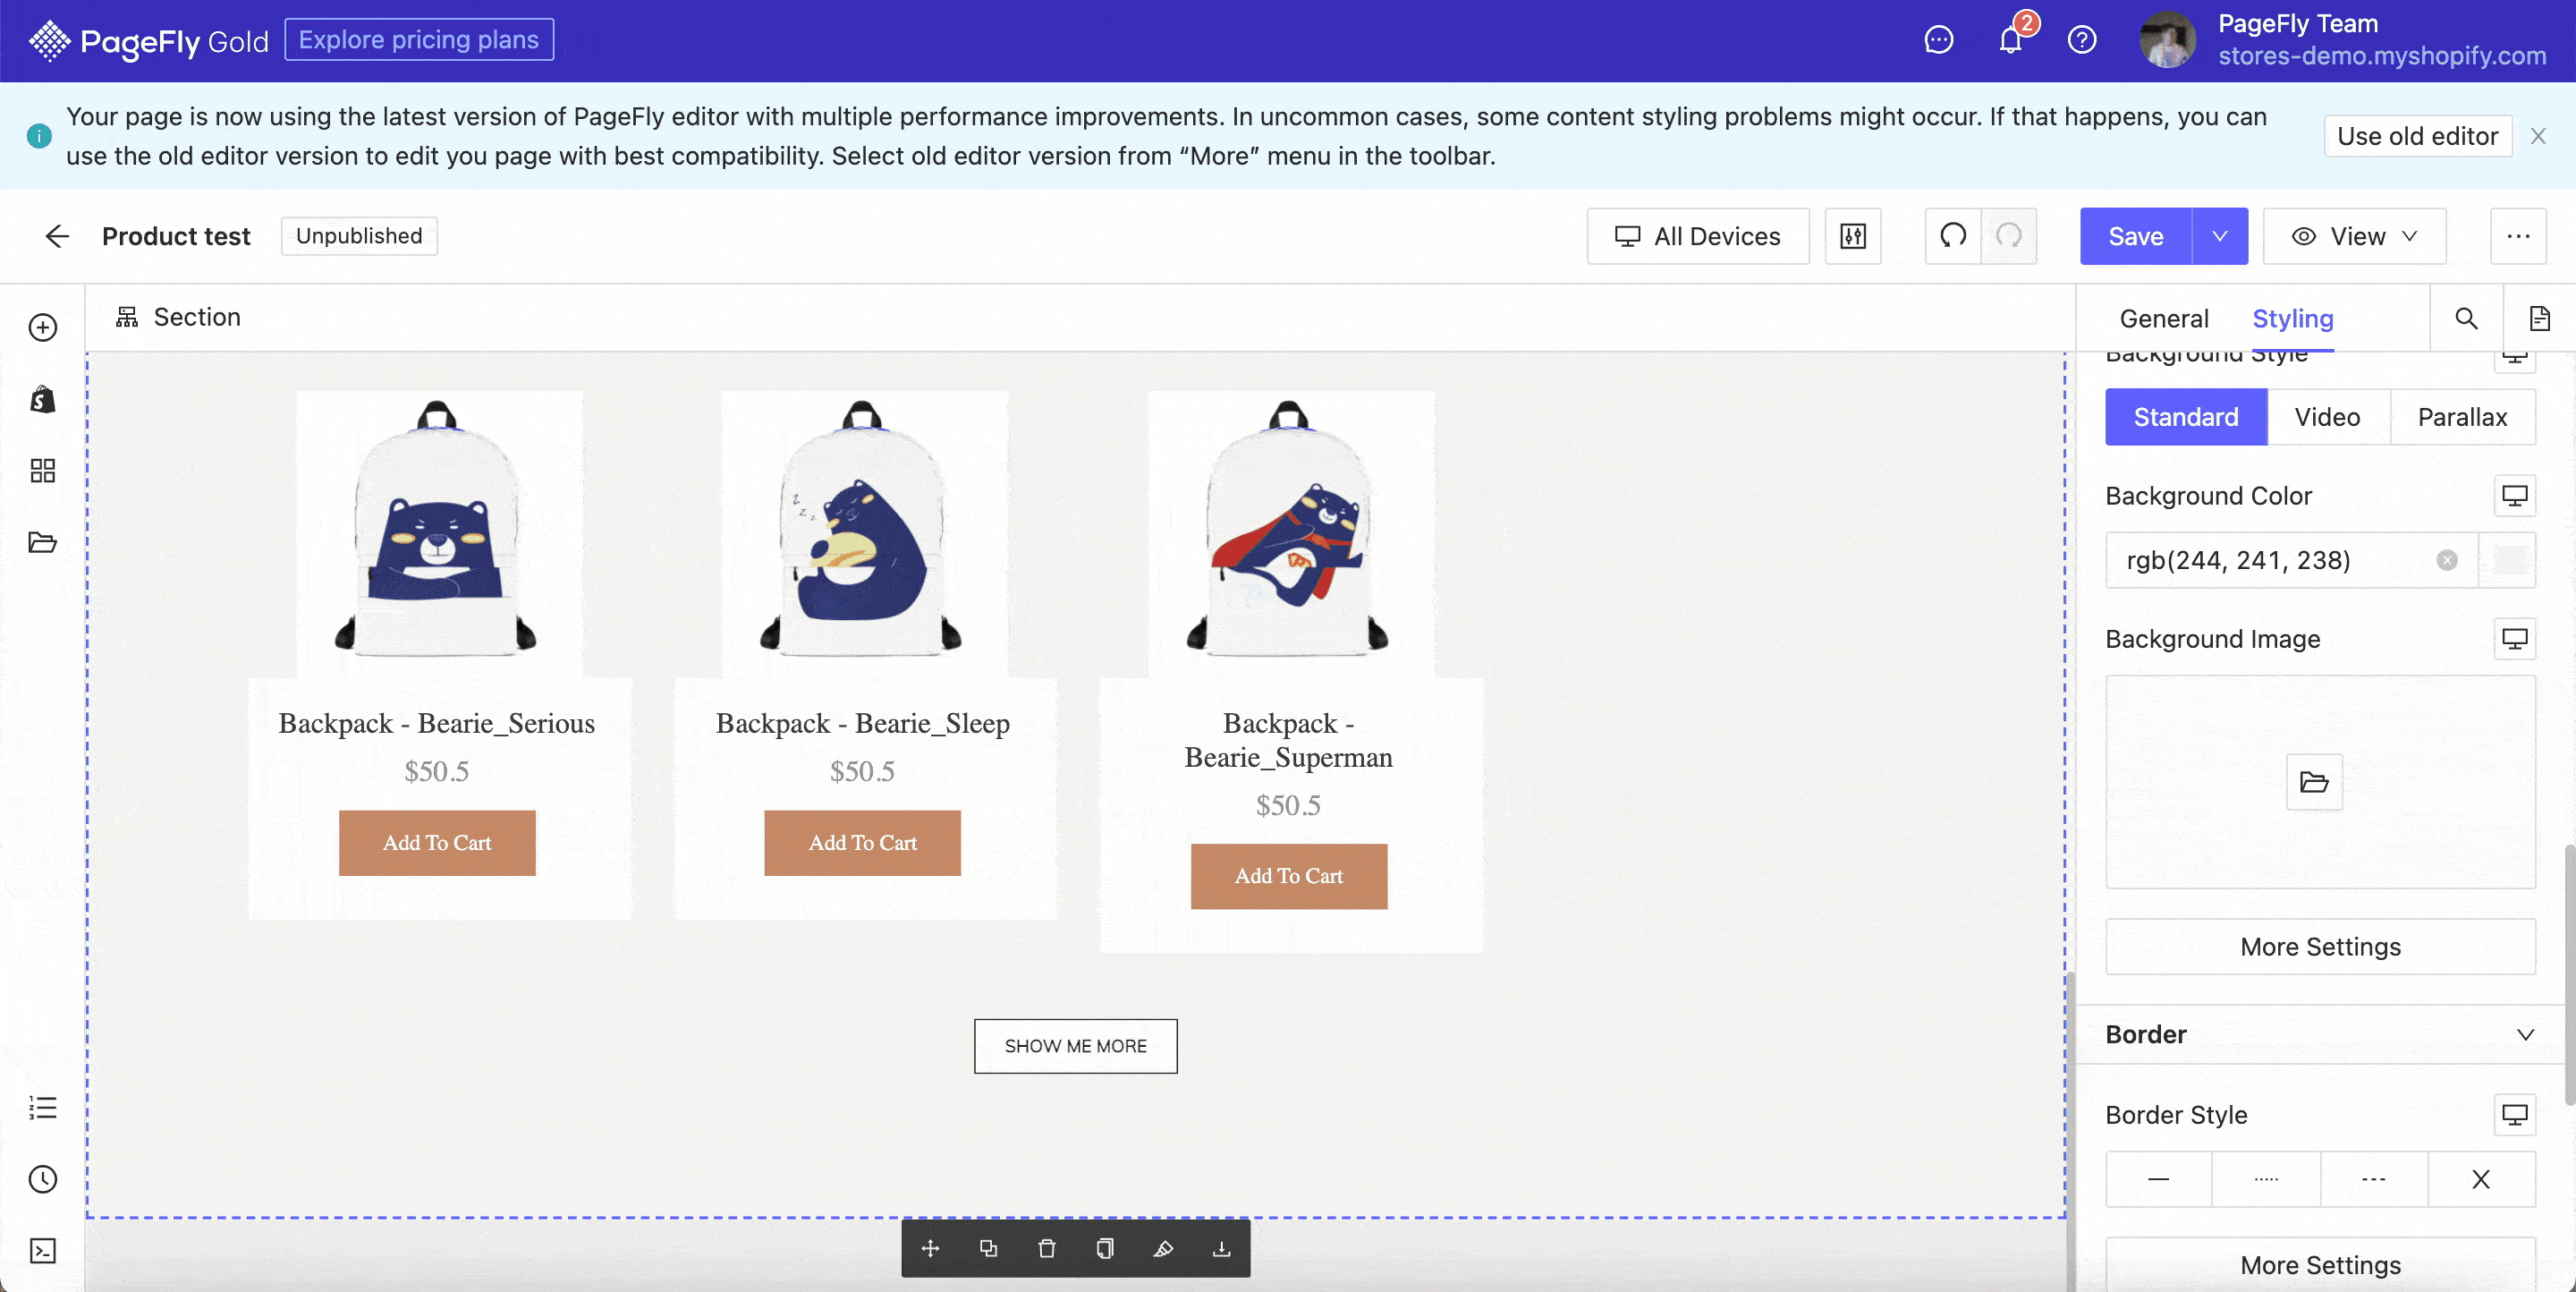The height and width of the screenshot is (1292, 2576).
Task: Open More Settings under Border Style
Action: click(2320, 1265)
